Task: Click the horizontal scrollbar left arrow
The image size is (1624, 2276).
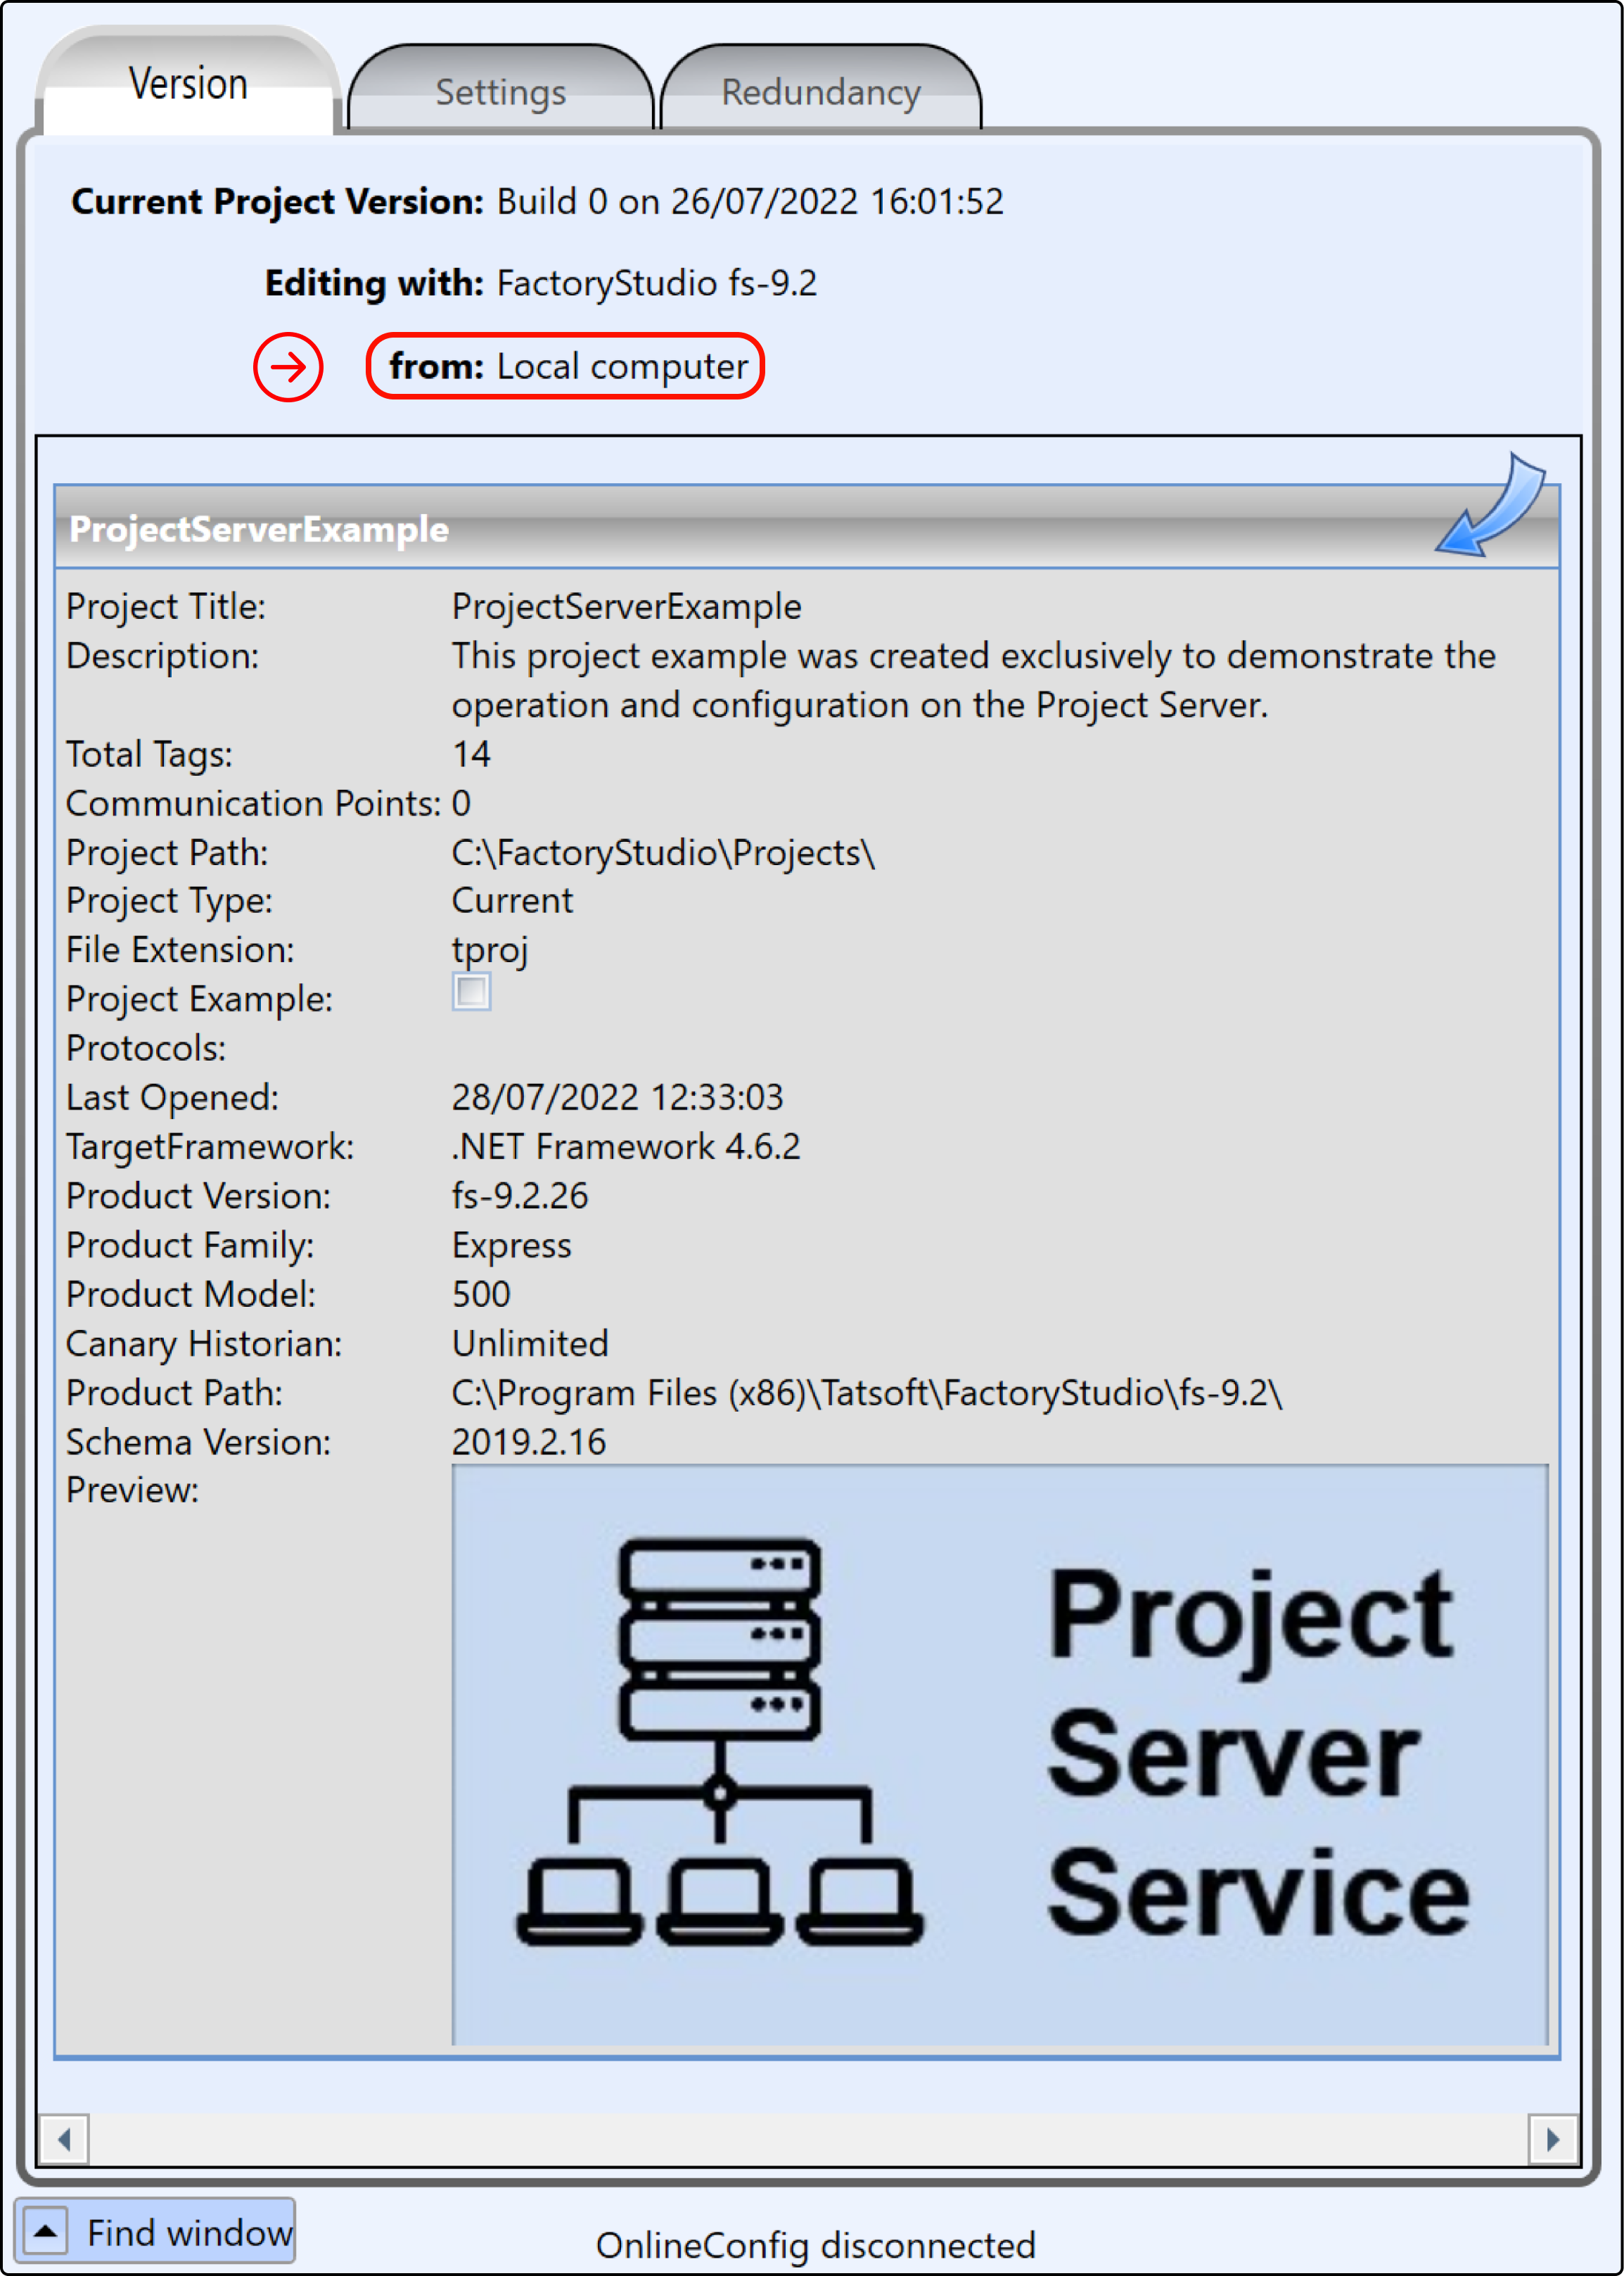Action: tap(64, 2139)
